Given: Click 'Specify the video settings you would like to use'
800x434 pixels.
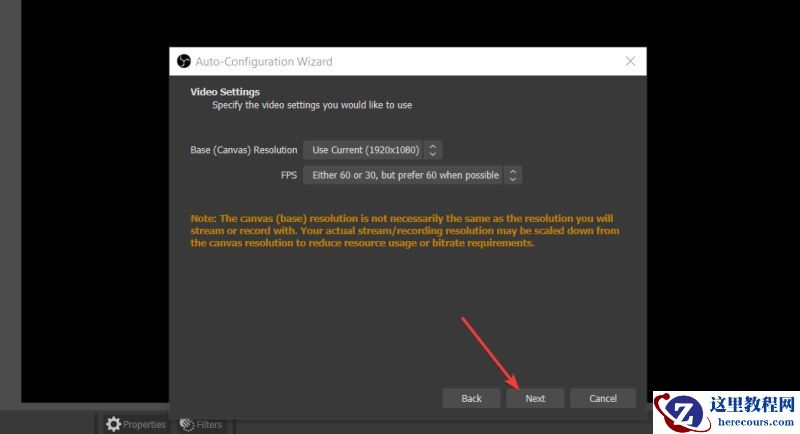Looking at the screenshot, I should (x=312, y=105).
